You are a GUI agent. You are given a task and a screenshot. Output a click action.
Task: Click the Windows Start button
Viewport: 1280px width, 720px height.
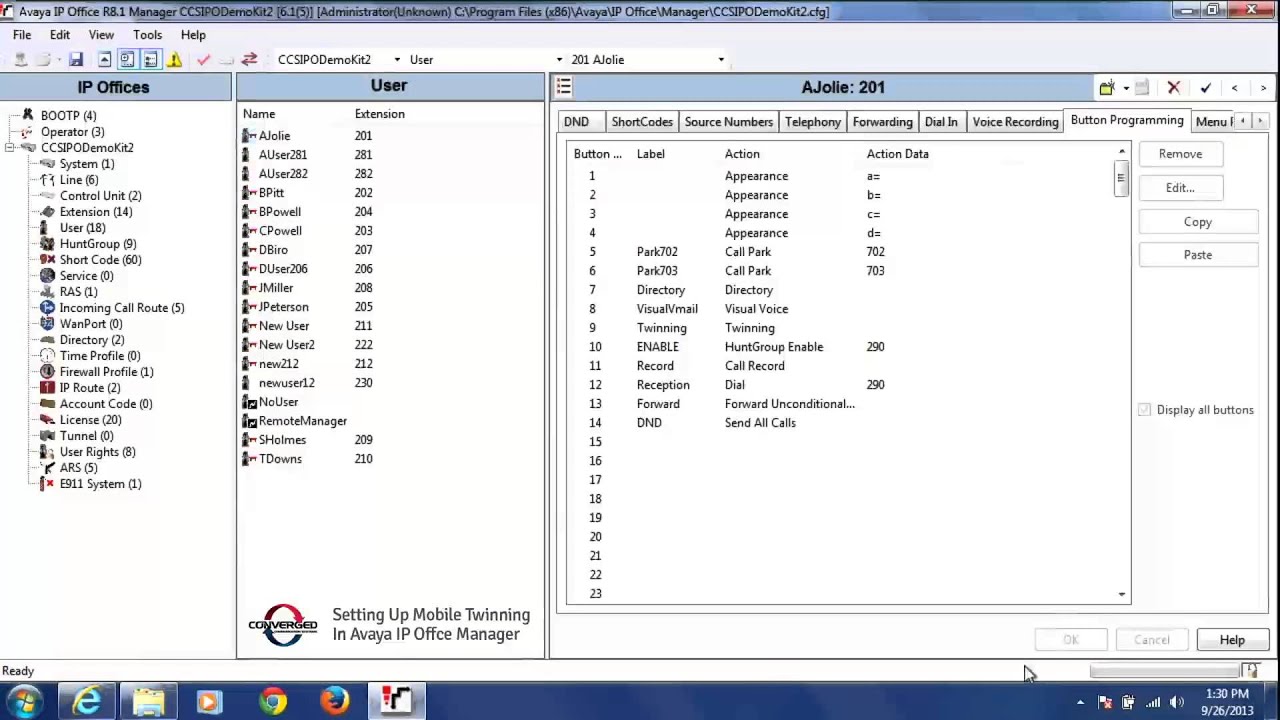point(24,702)
